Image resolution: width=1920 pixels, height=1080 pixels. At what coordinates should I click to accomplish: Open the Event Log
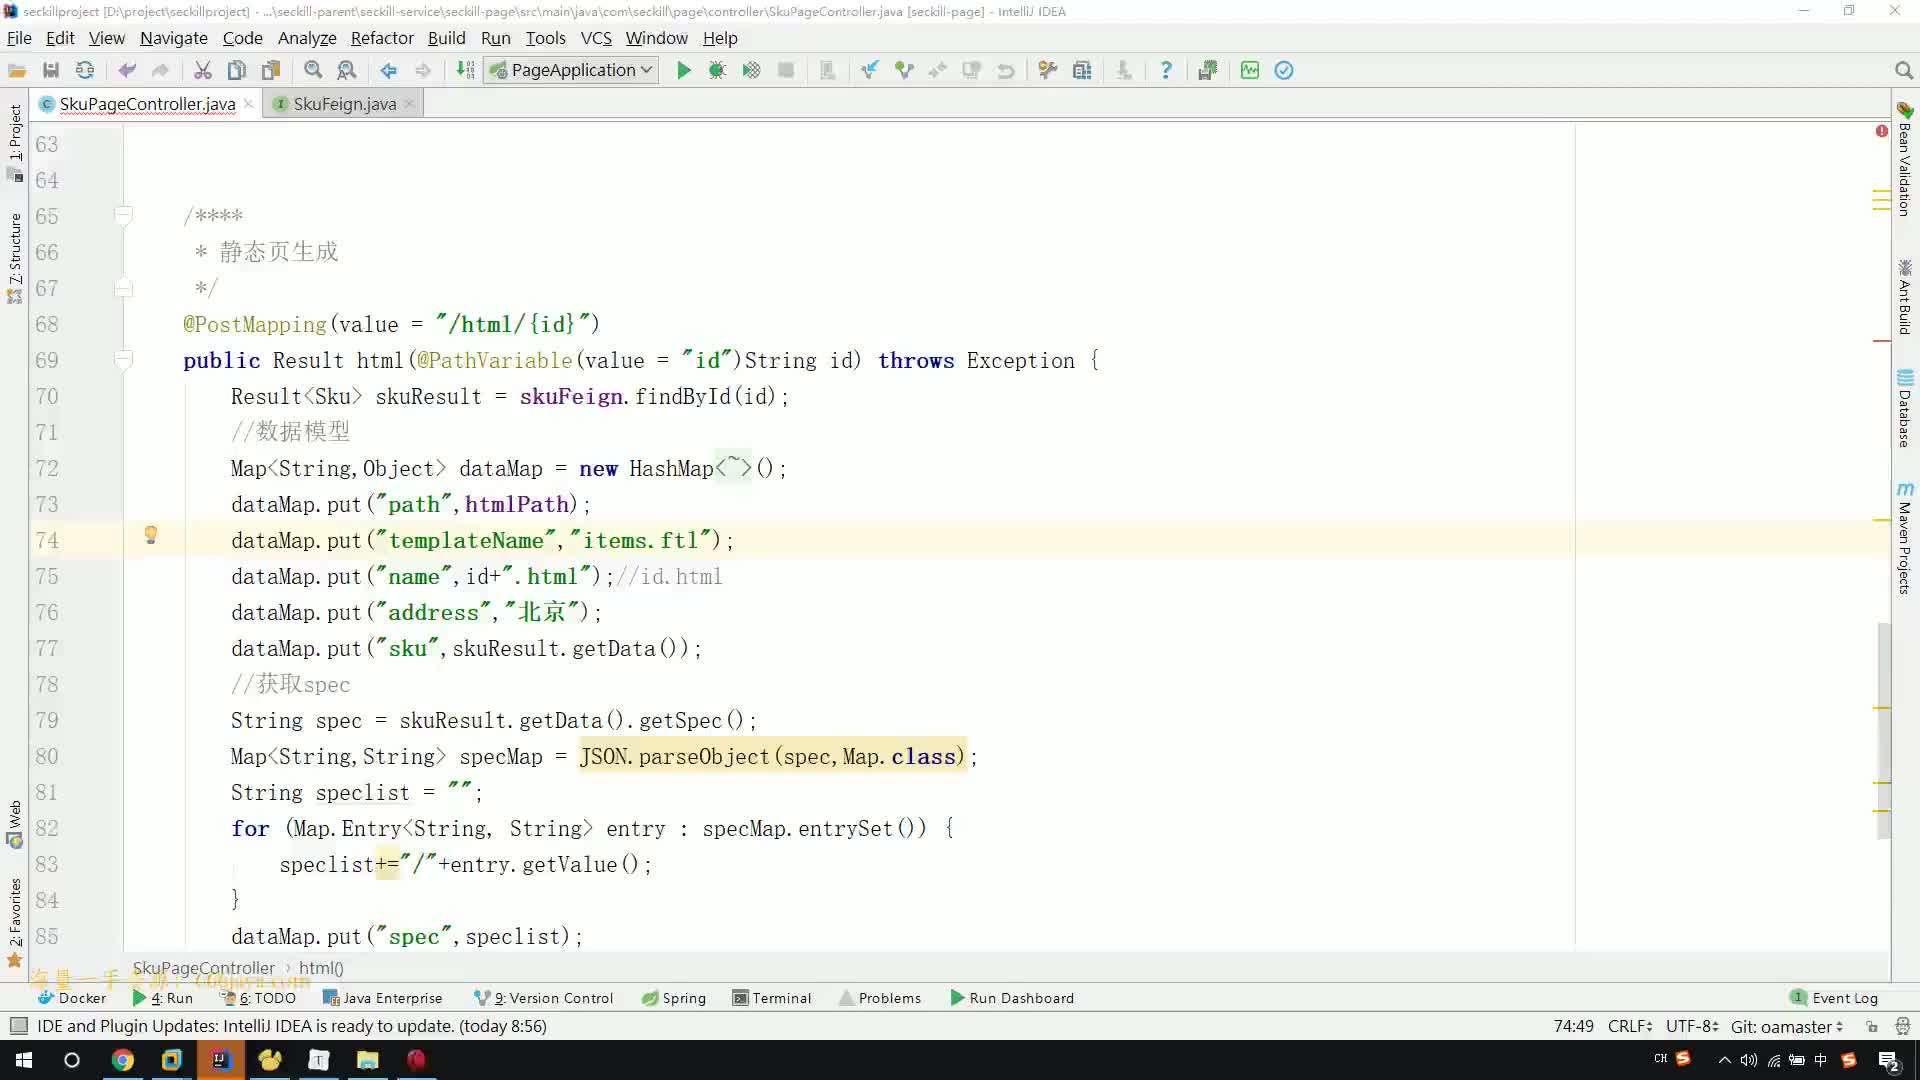click(1834, 998)
